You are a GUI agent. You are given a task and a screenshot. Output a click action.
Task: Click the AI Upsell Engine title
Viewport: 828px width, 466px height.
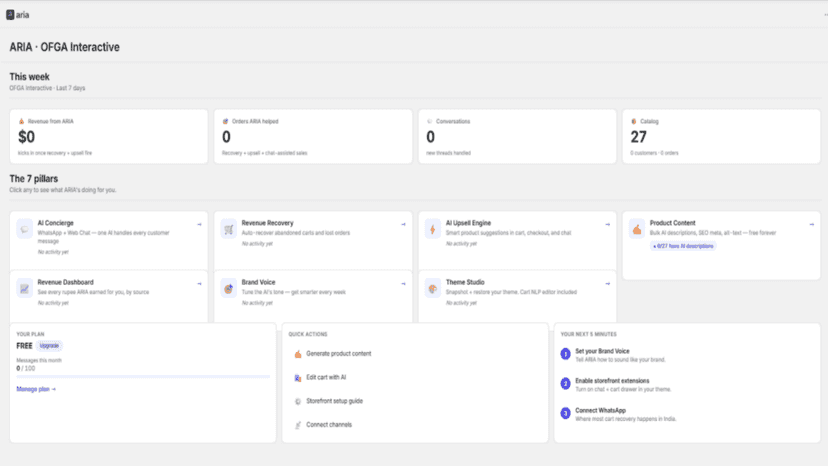468,223
